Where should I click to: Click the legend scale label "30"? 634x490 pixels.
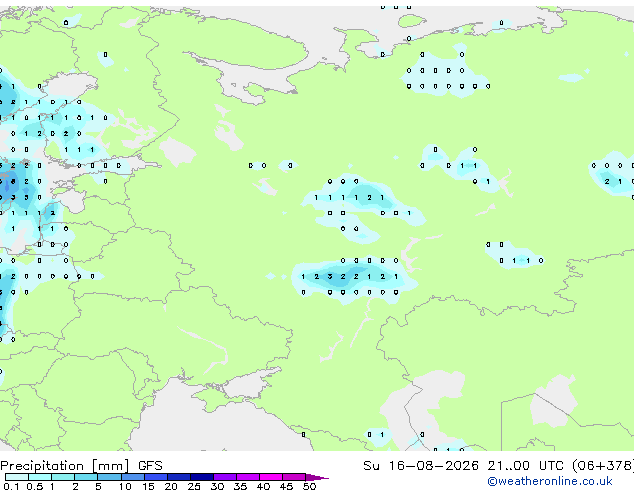click(x=217, y=486)
